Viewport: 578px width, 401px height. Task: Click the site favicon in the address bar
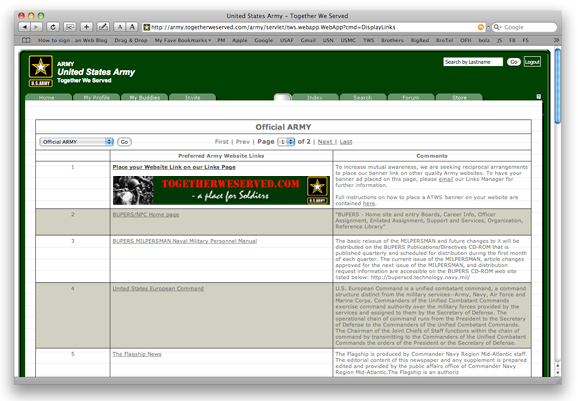click(147, 27)
